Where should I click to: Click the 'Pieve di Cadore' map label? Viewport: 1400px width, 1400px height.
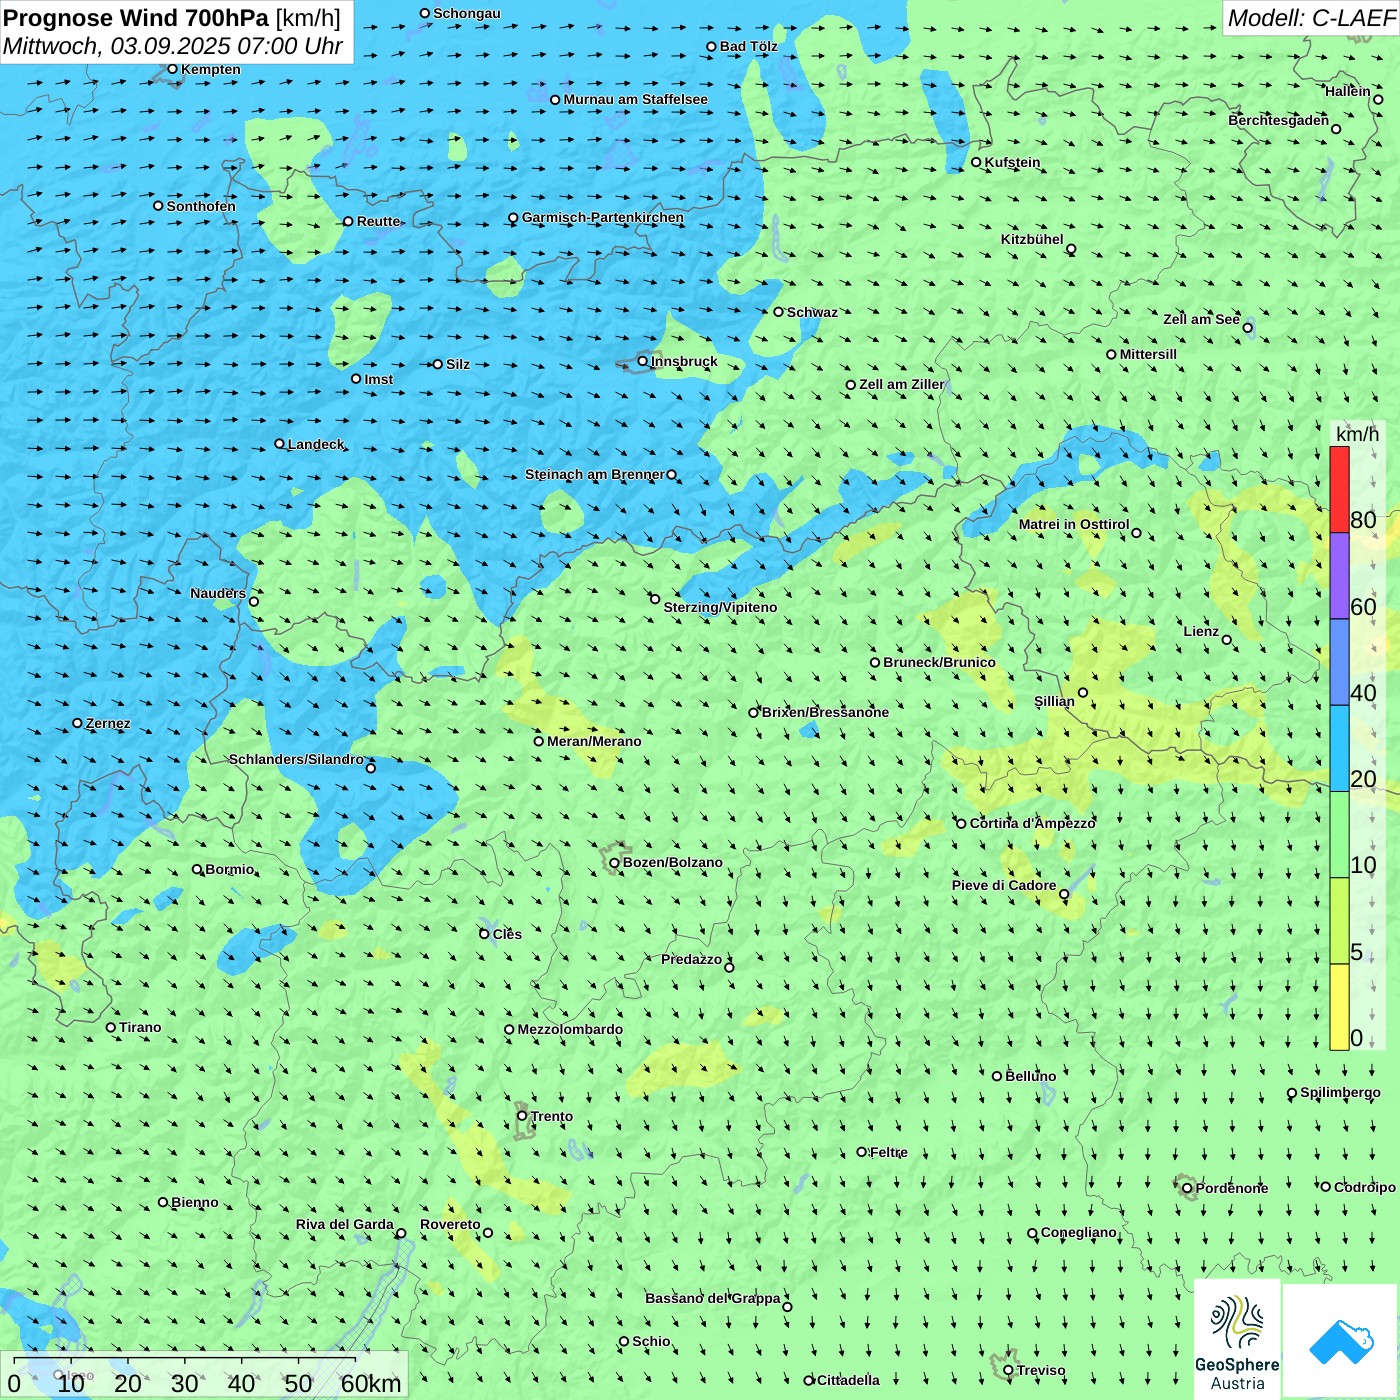[x=1004, y=885]
